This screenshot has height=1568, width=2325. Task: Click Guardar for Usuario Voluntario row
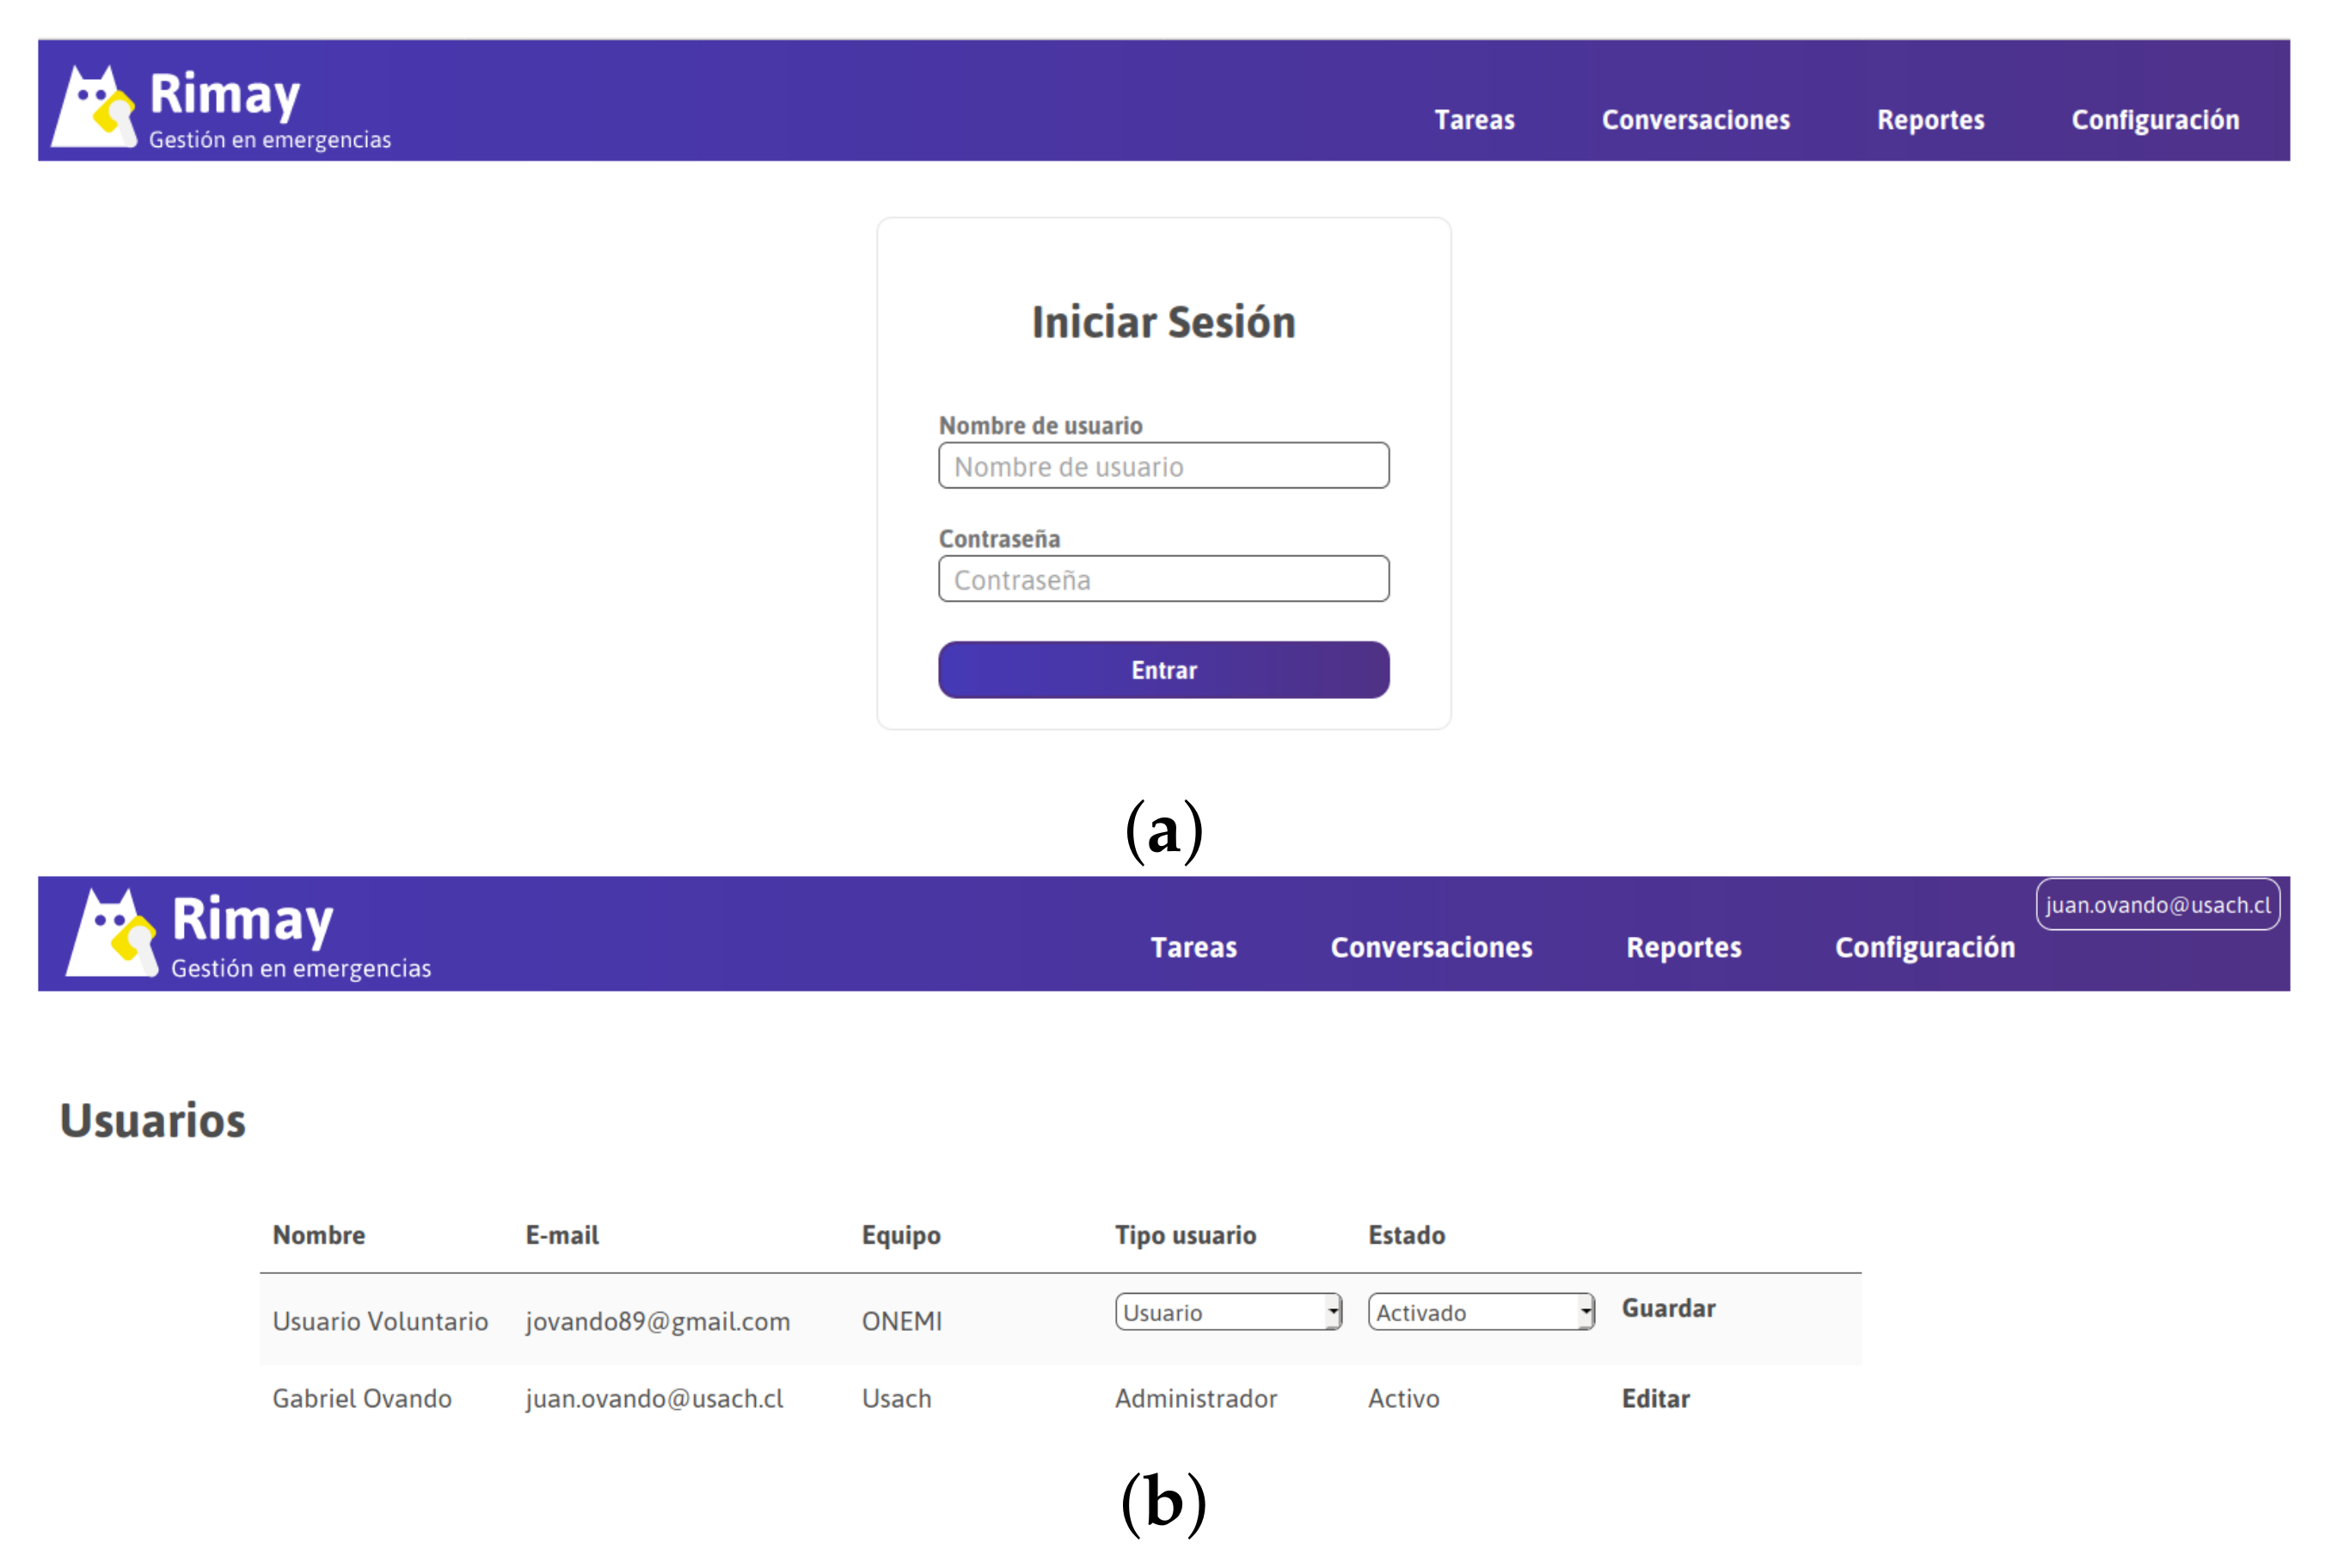point(1668,1308)
